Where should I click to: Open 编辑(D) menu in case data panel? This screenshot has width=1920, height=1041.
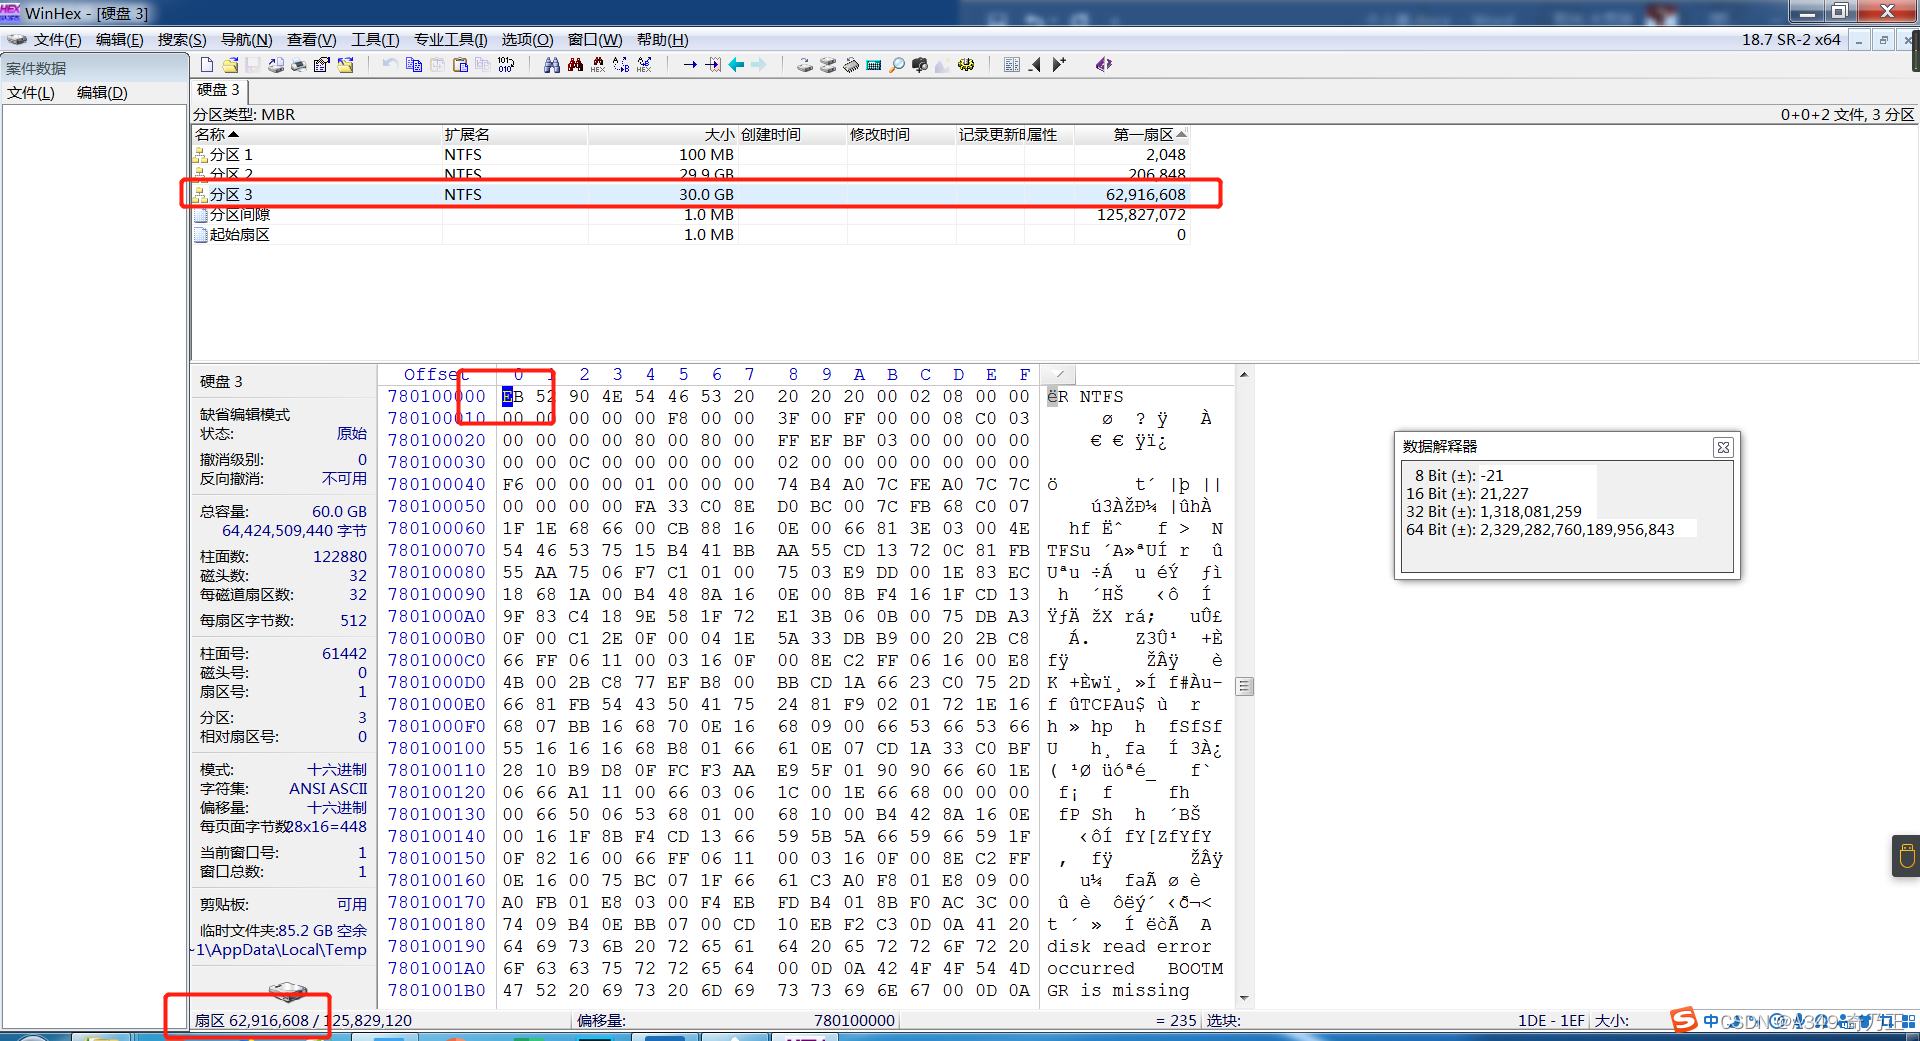(102, 93)
